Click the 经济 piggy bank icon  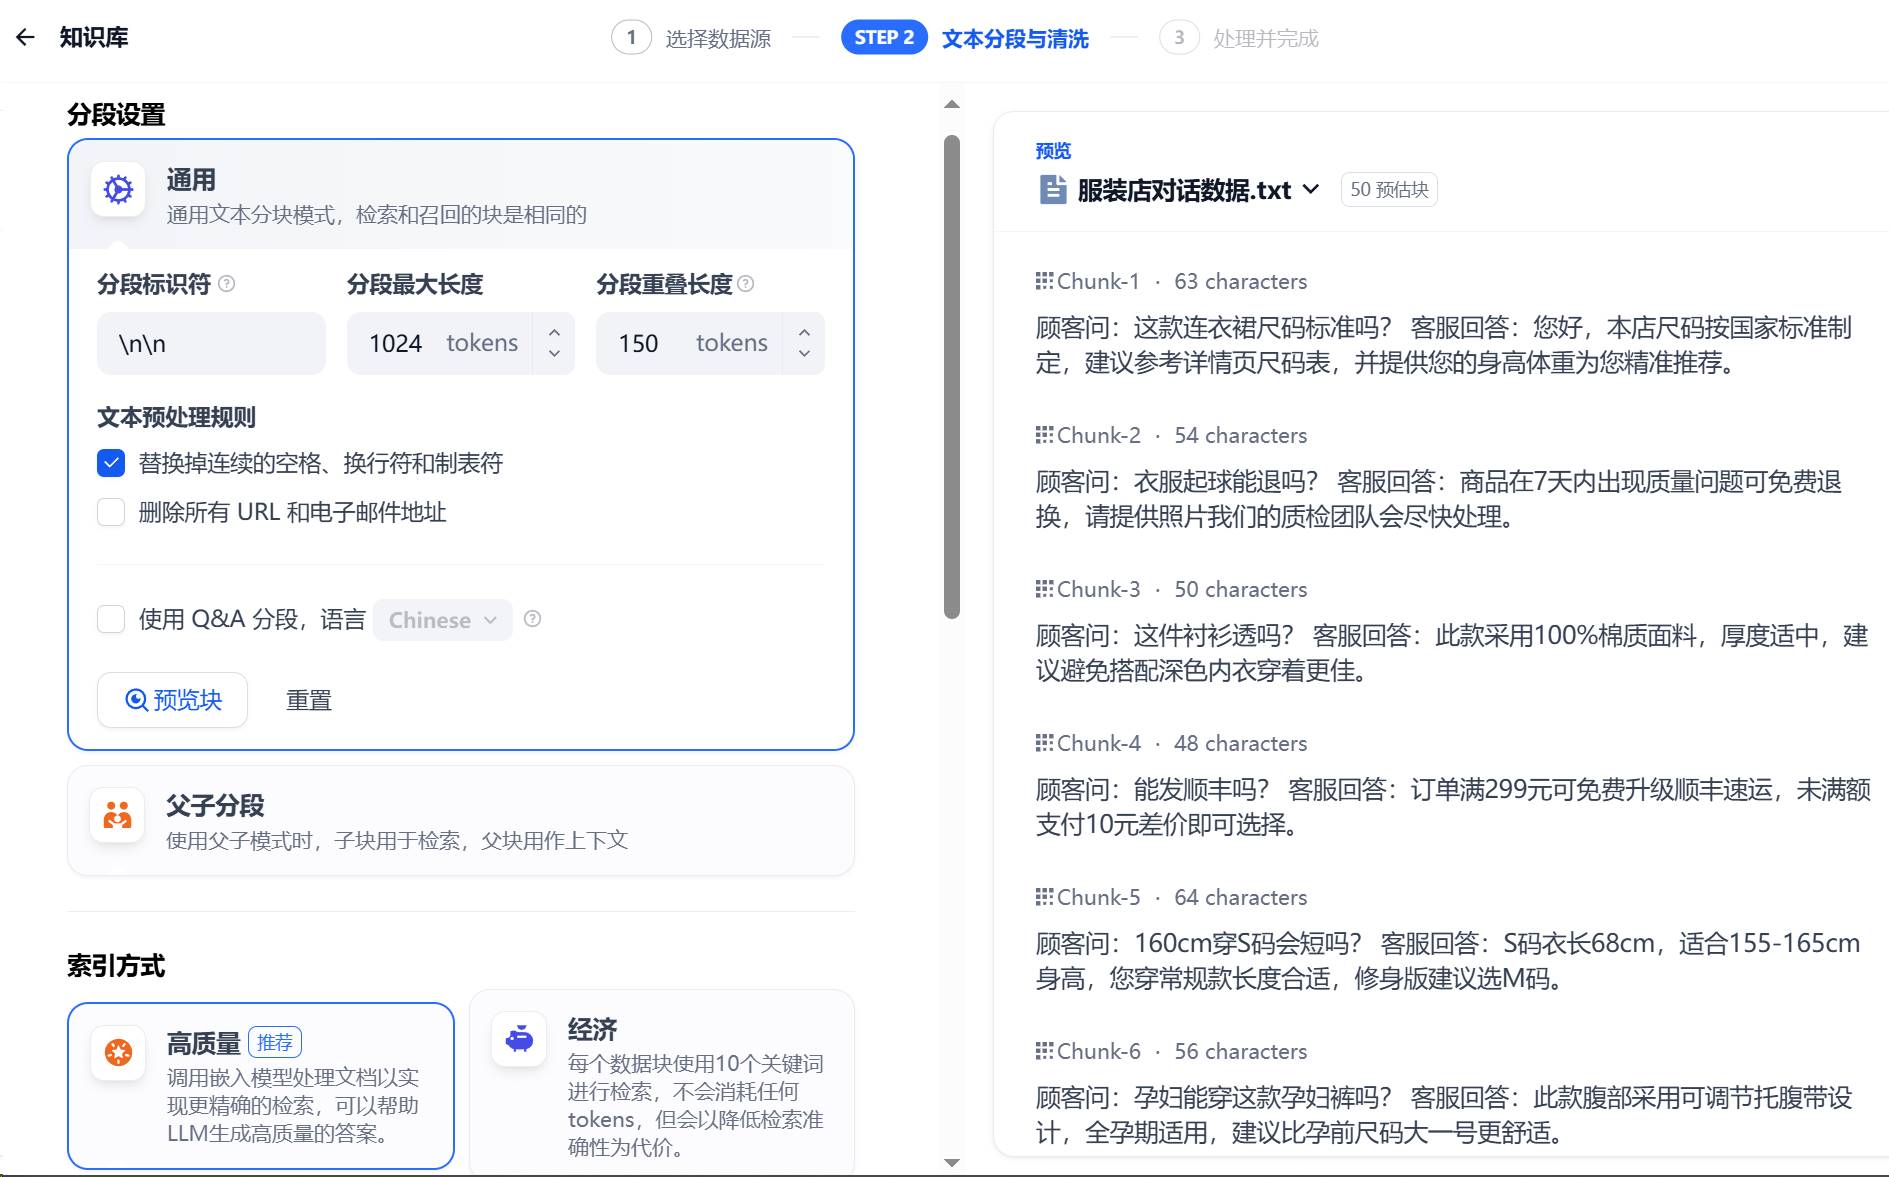[519, 1039]
